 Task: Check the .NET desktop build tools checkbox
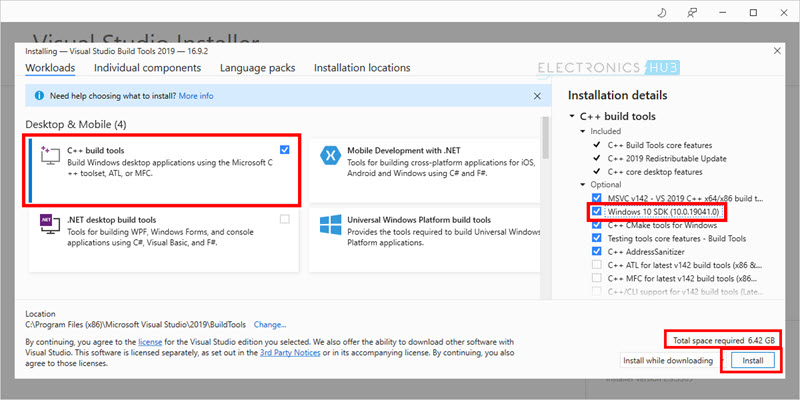click(x=286, y=219)
